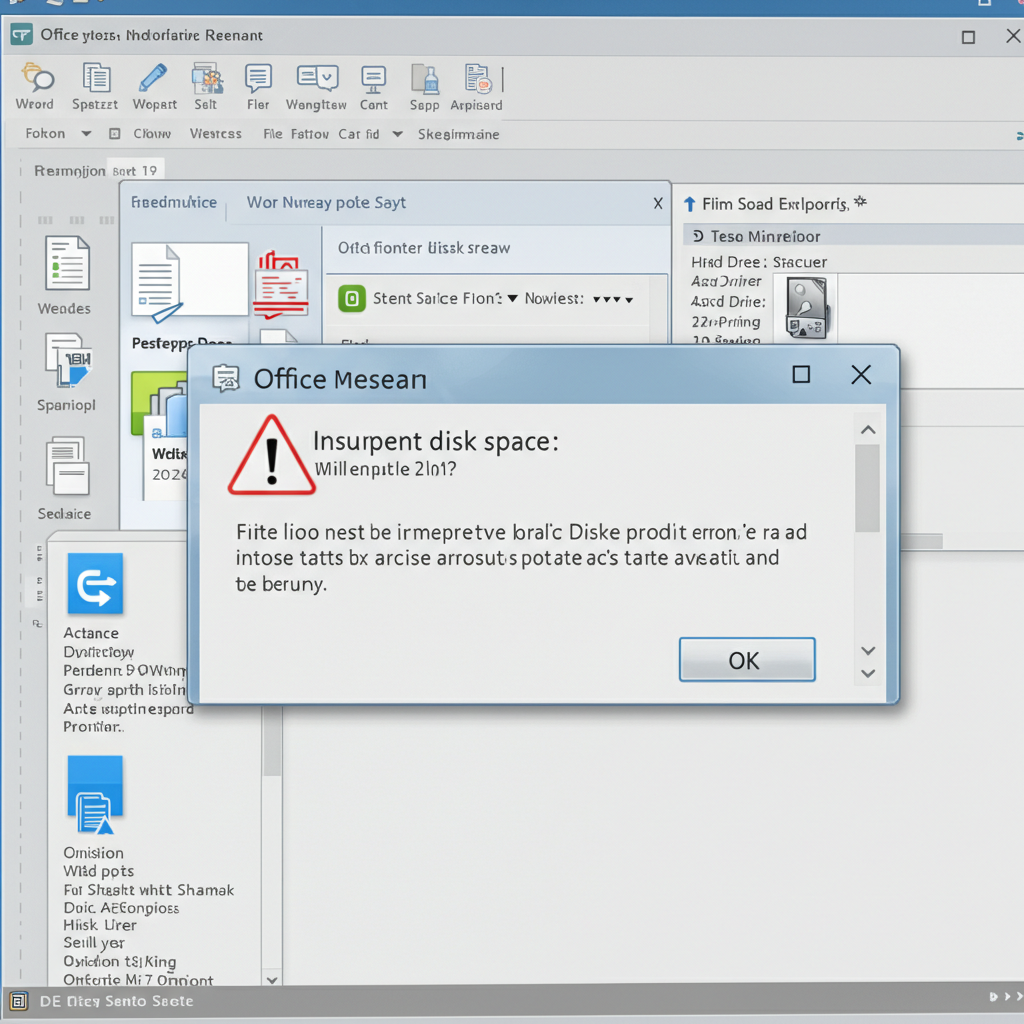Image resolution: width=1024 pixels, height=1024 pixels.
Task: Click the blue Omision document icon
Action: coord(95,795)
